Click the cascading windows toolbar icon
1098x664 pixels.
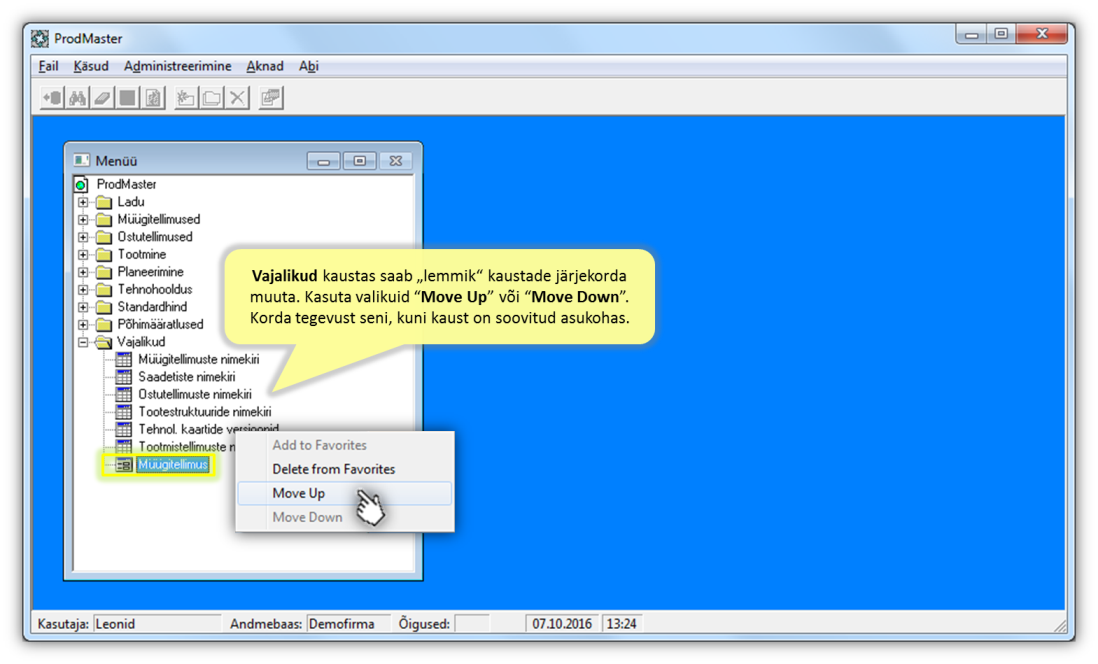click(270, 98)
